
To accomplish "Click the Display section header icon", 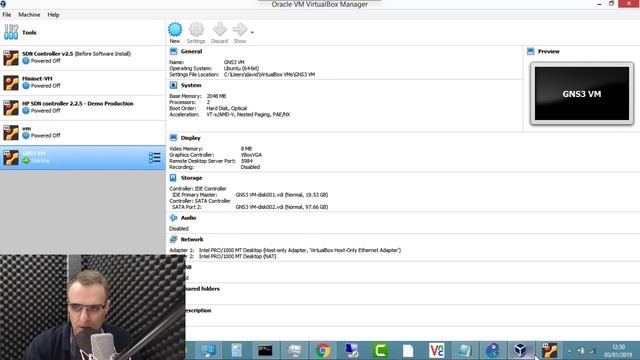I will [x=173, y=138].
